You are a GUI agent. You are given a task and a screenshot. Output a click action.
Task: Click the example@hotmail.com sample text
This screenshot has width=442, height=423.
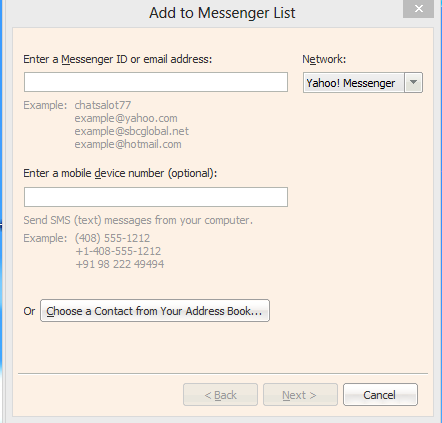[x=128, y=144]
